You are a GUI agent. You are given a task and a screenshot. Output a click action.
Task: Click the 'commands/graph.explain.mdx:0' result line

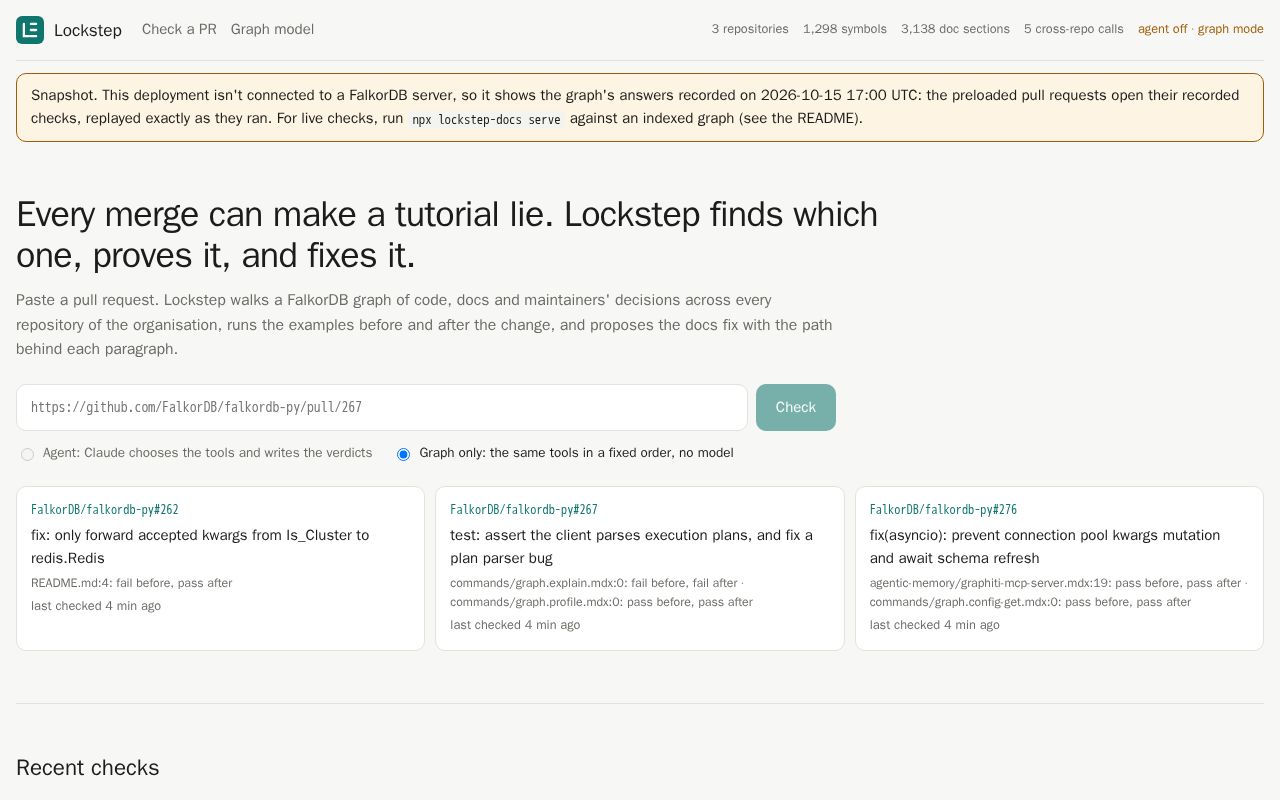click(597, 583)
